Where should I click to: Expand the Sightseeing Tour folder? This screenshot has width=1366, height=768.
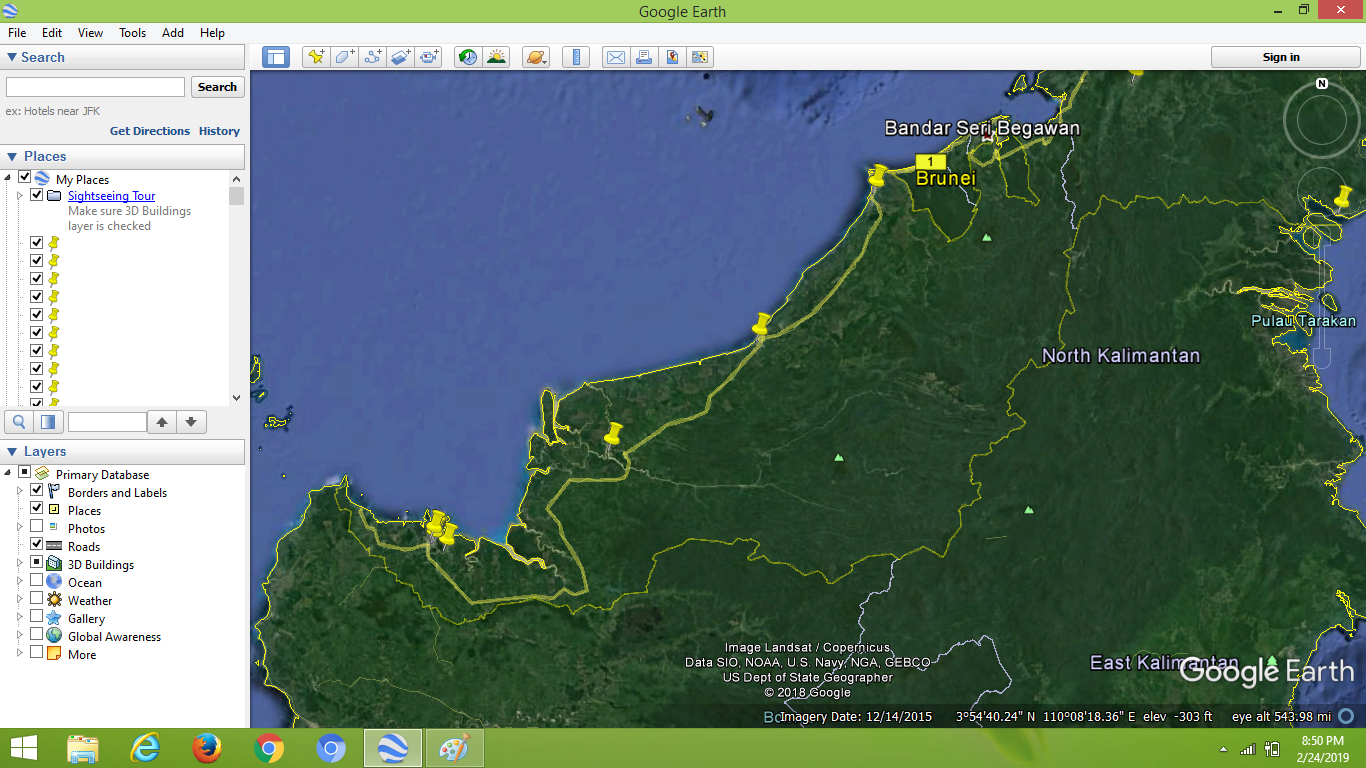tap(19, 196)
